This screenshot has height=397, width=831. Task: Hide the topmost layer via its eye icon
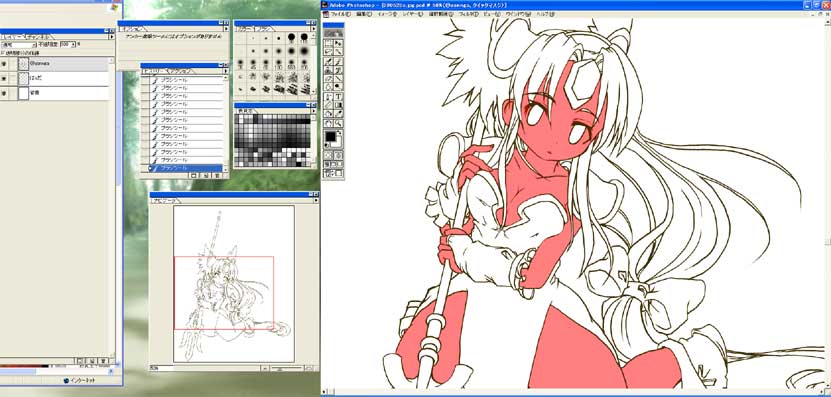coord(4,64)
